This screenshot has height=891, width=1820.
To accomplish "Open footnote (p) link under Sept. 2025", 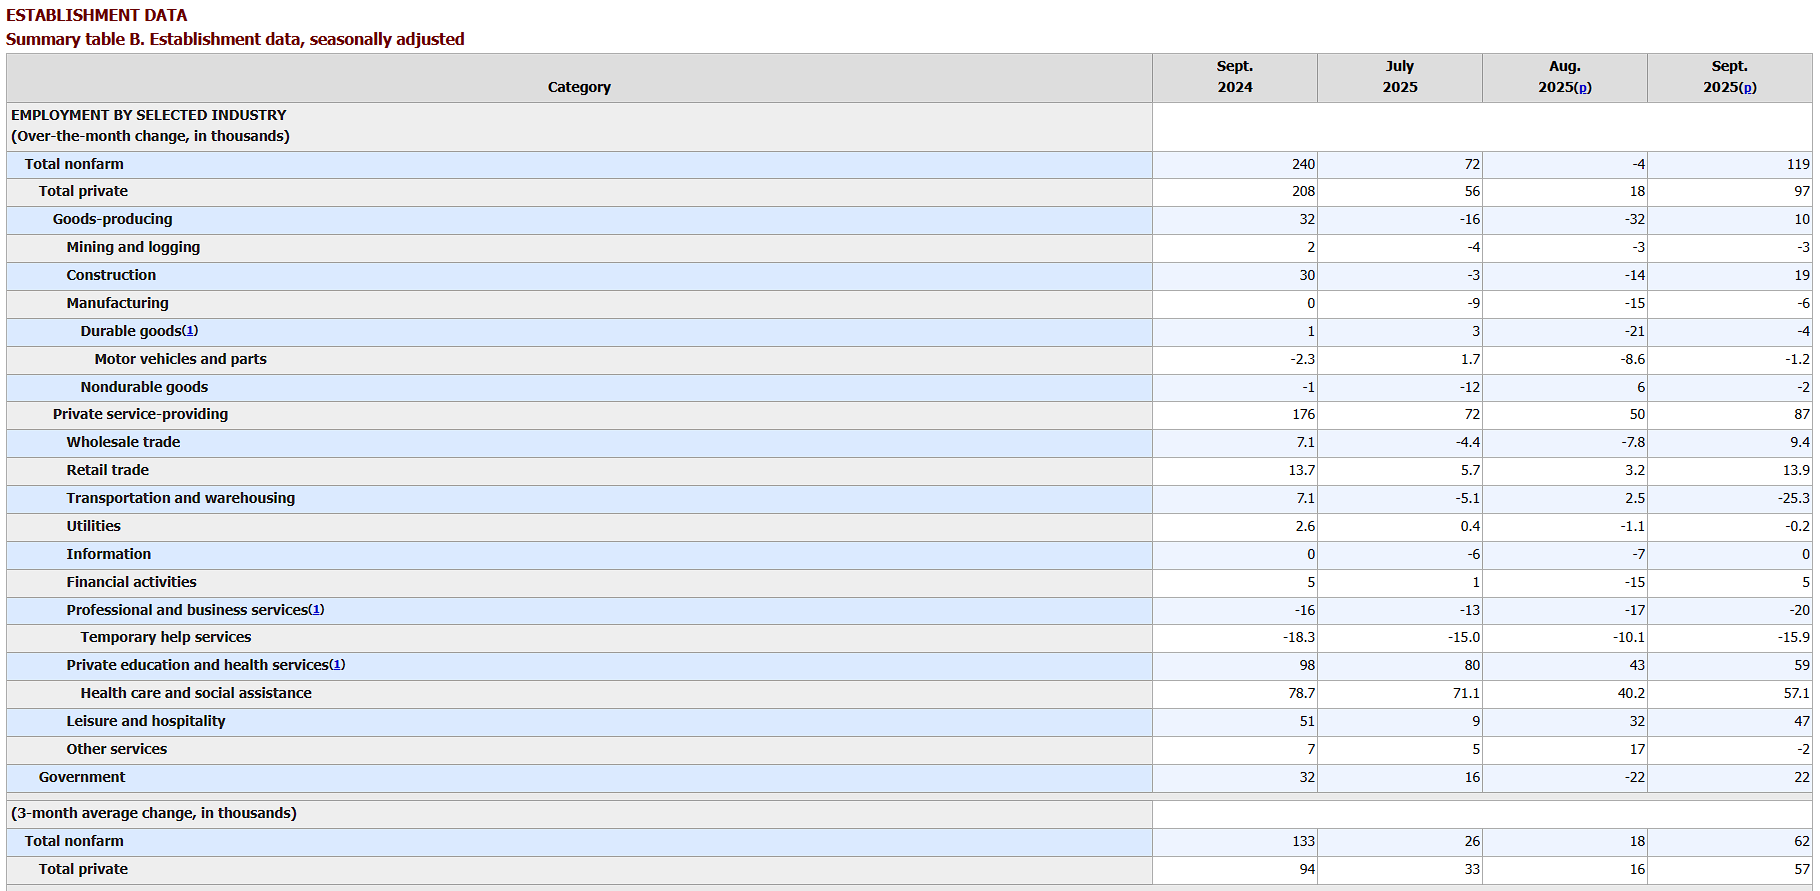I will click(x=1748, y=88).
